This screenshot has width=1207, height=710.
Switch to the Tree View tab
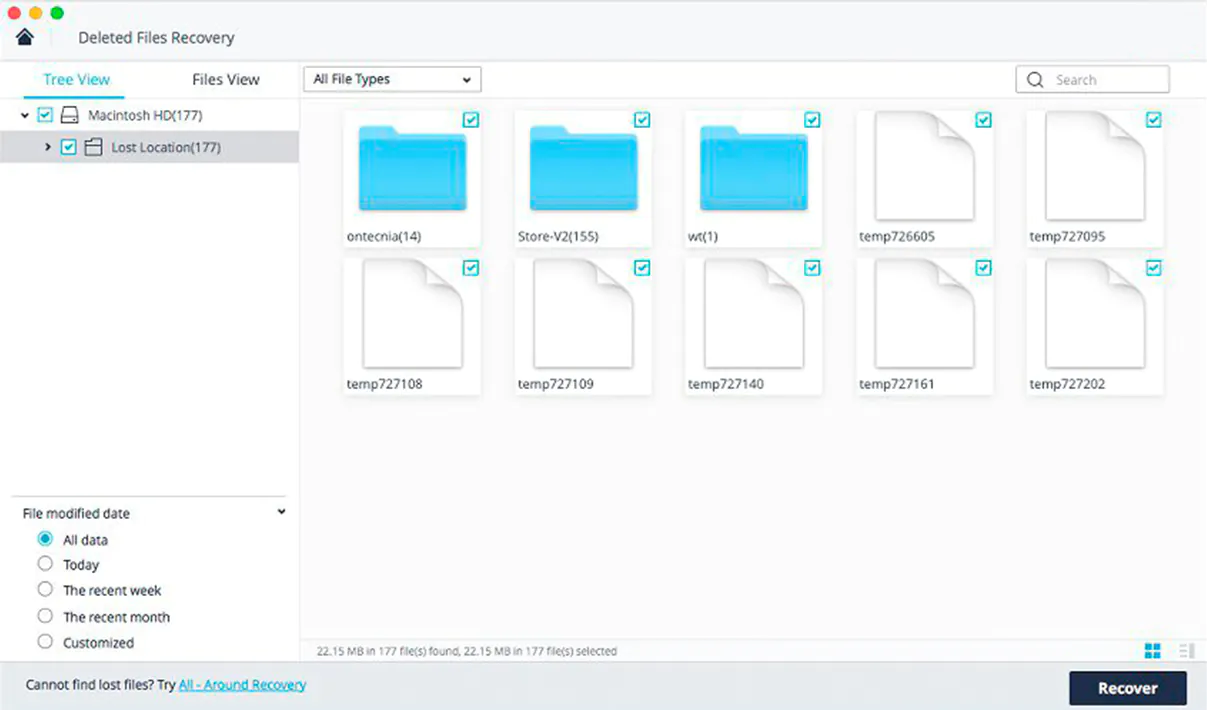[x=76, y=79]
